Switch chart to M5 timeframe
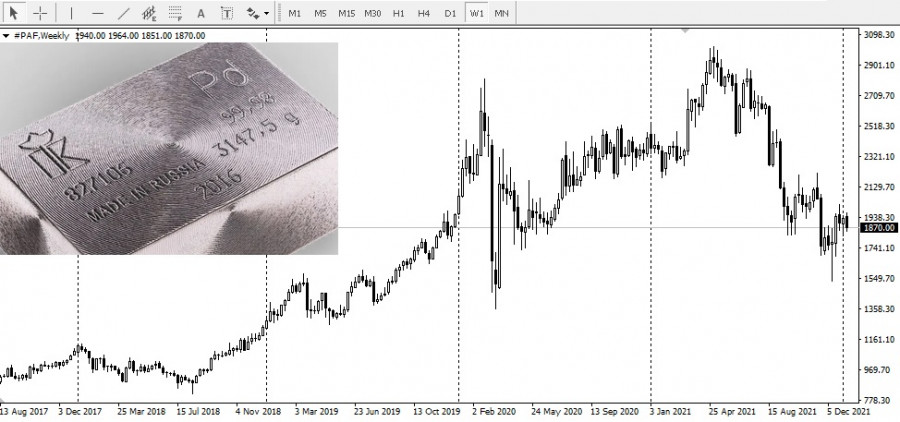The width and height of the screenshot is (900, 422). [x=320, y=13]
